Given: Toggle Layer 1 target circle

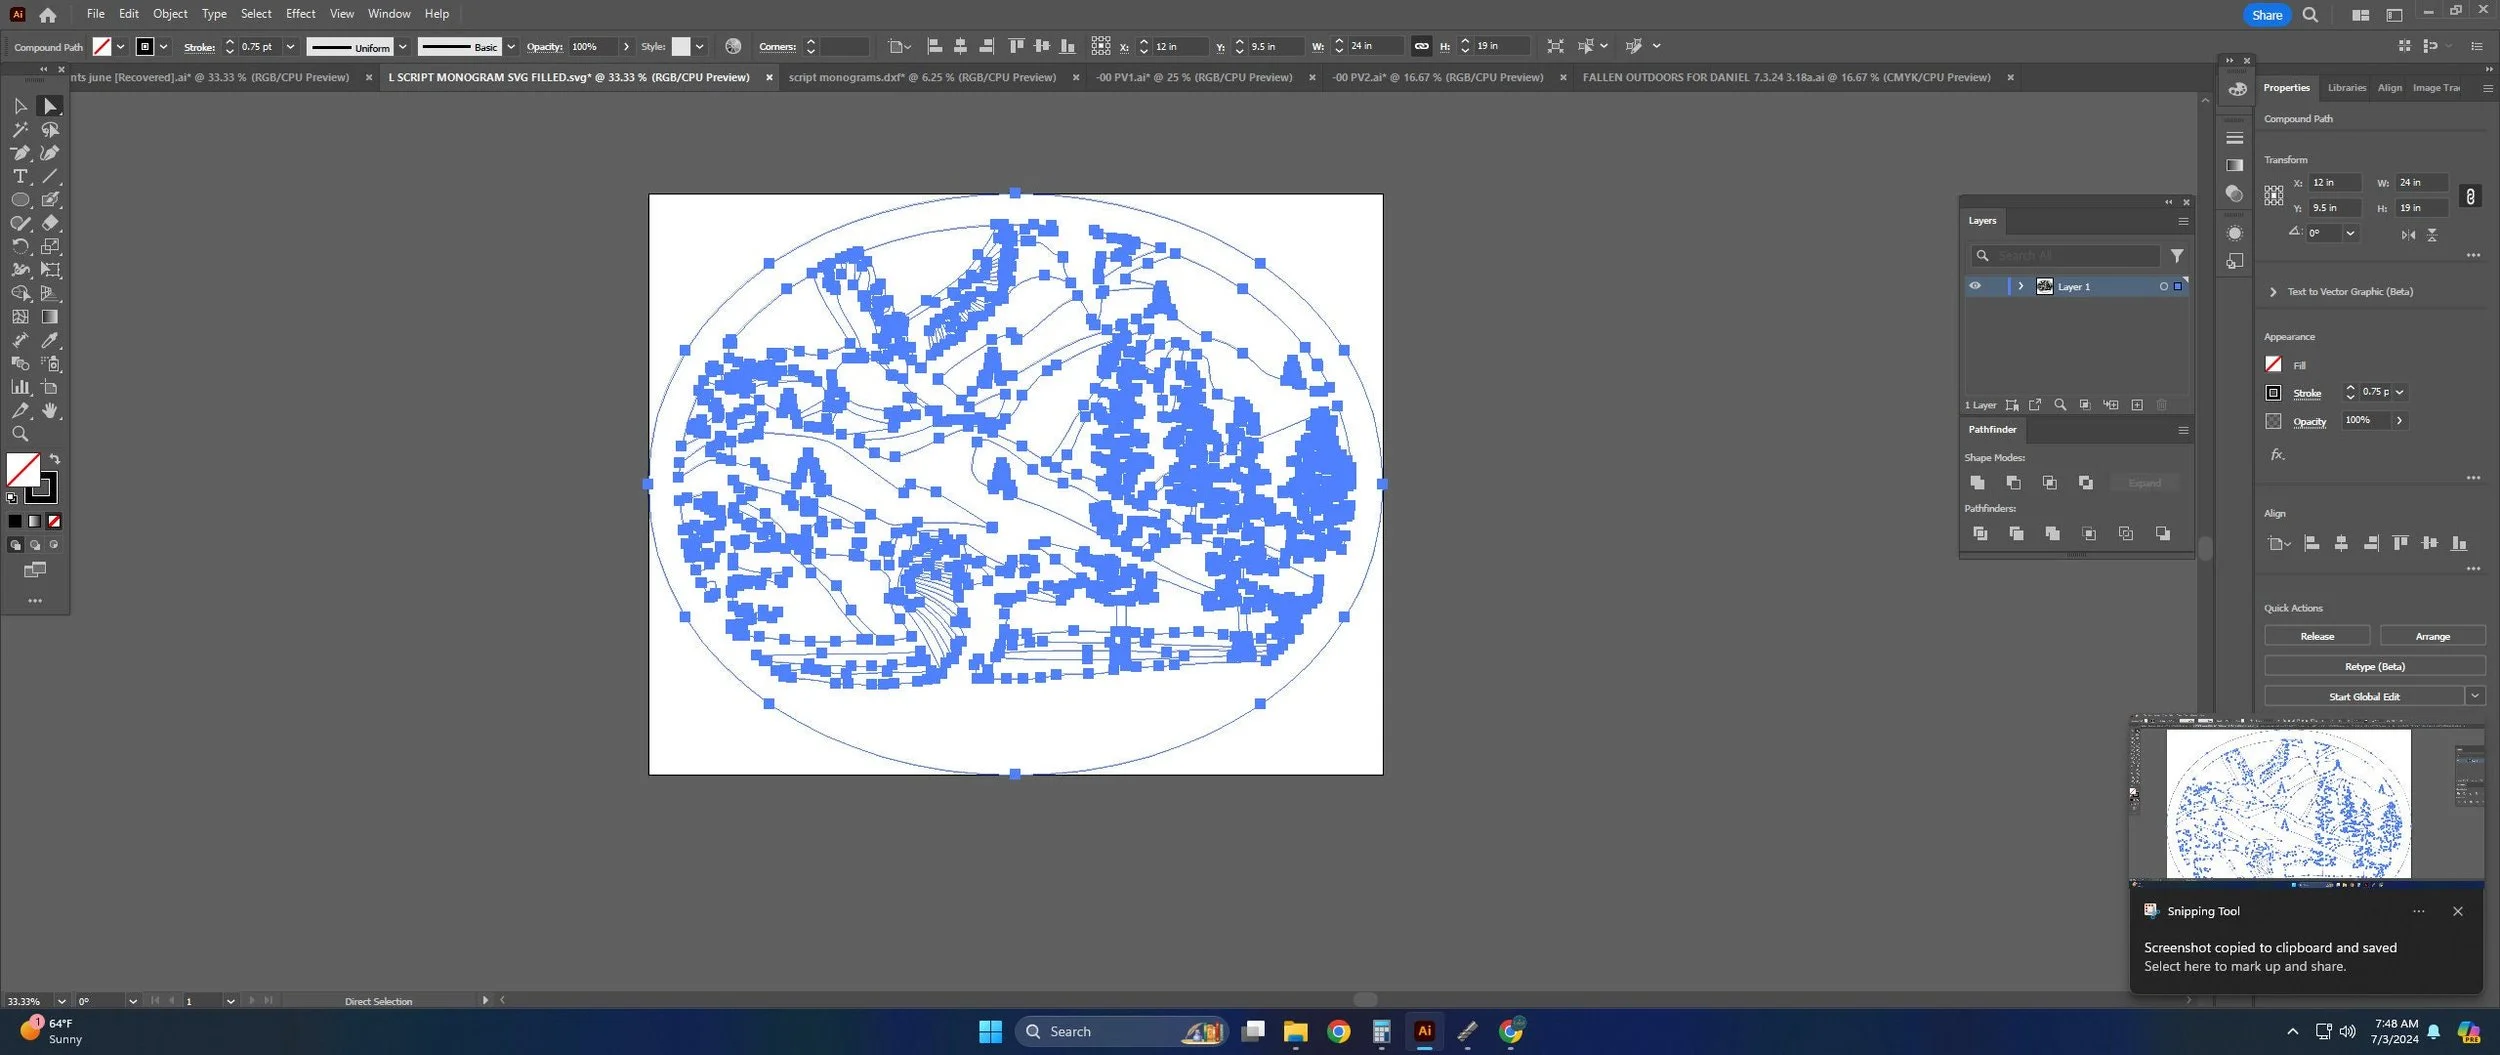Looking at the screenshot, I should click(2163, 287).
